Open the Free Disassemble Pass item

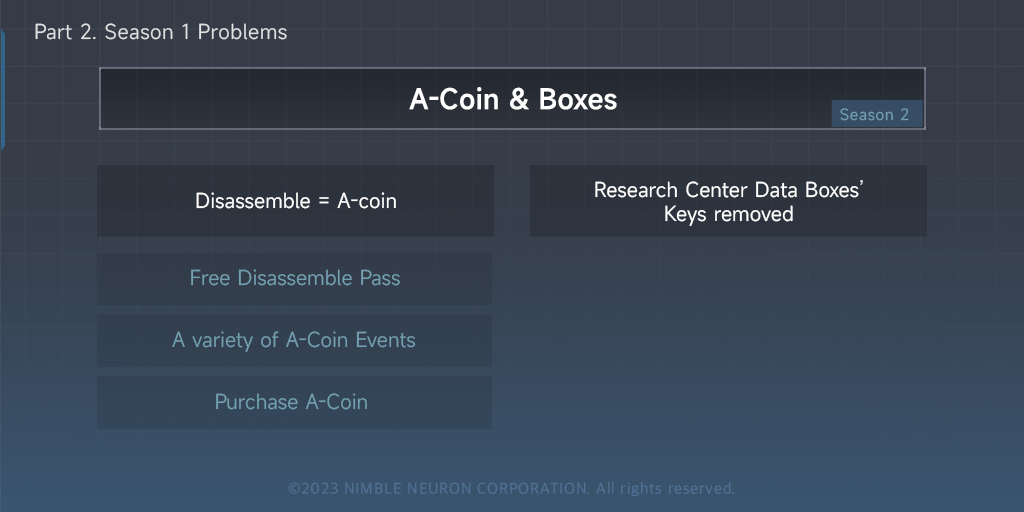(x=295, y=278)
